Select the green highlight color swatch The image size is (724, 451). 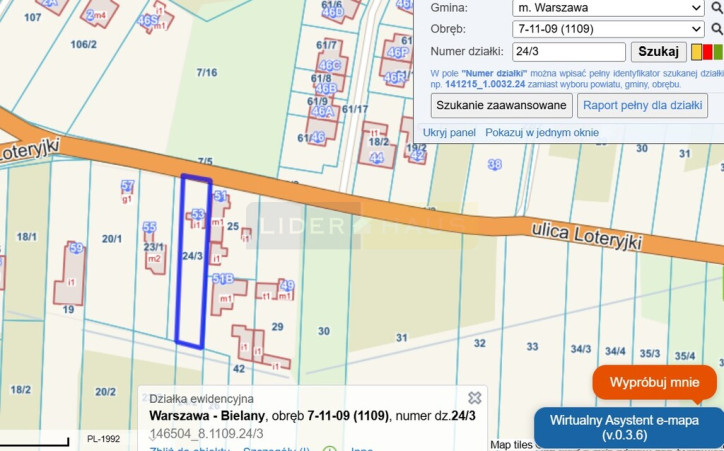[x=718, y=52]
